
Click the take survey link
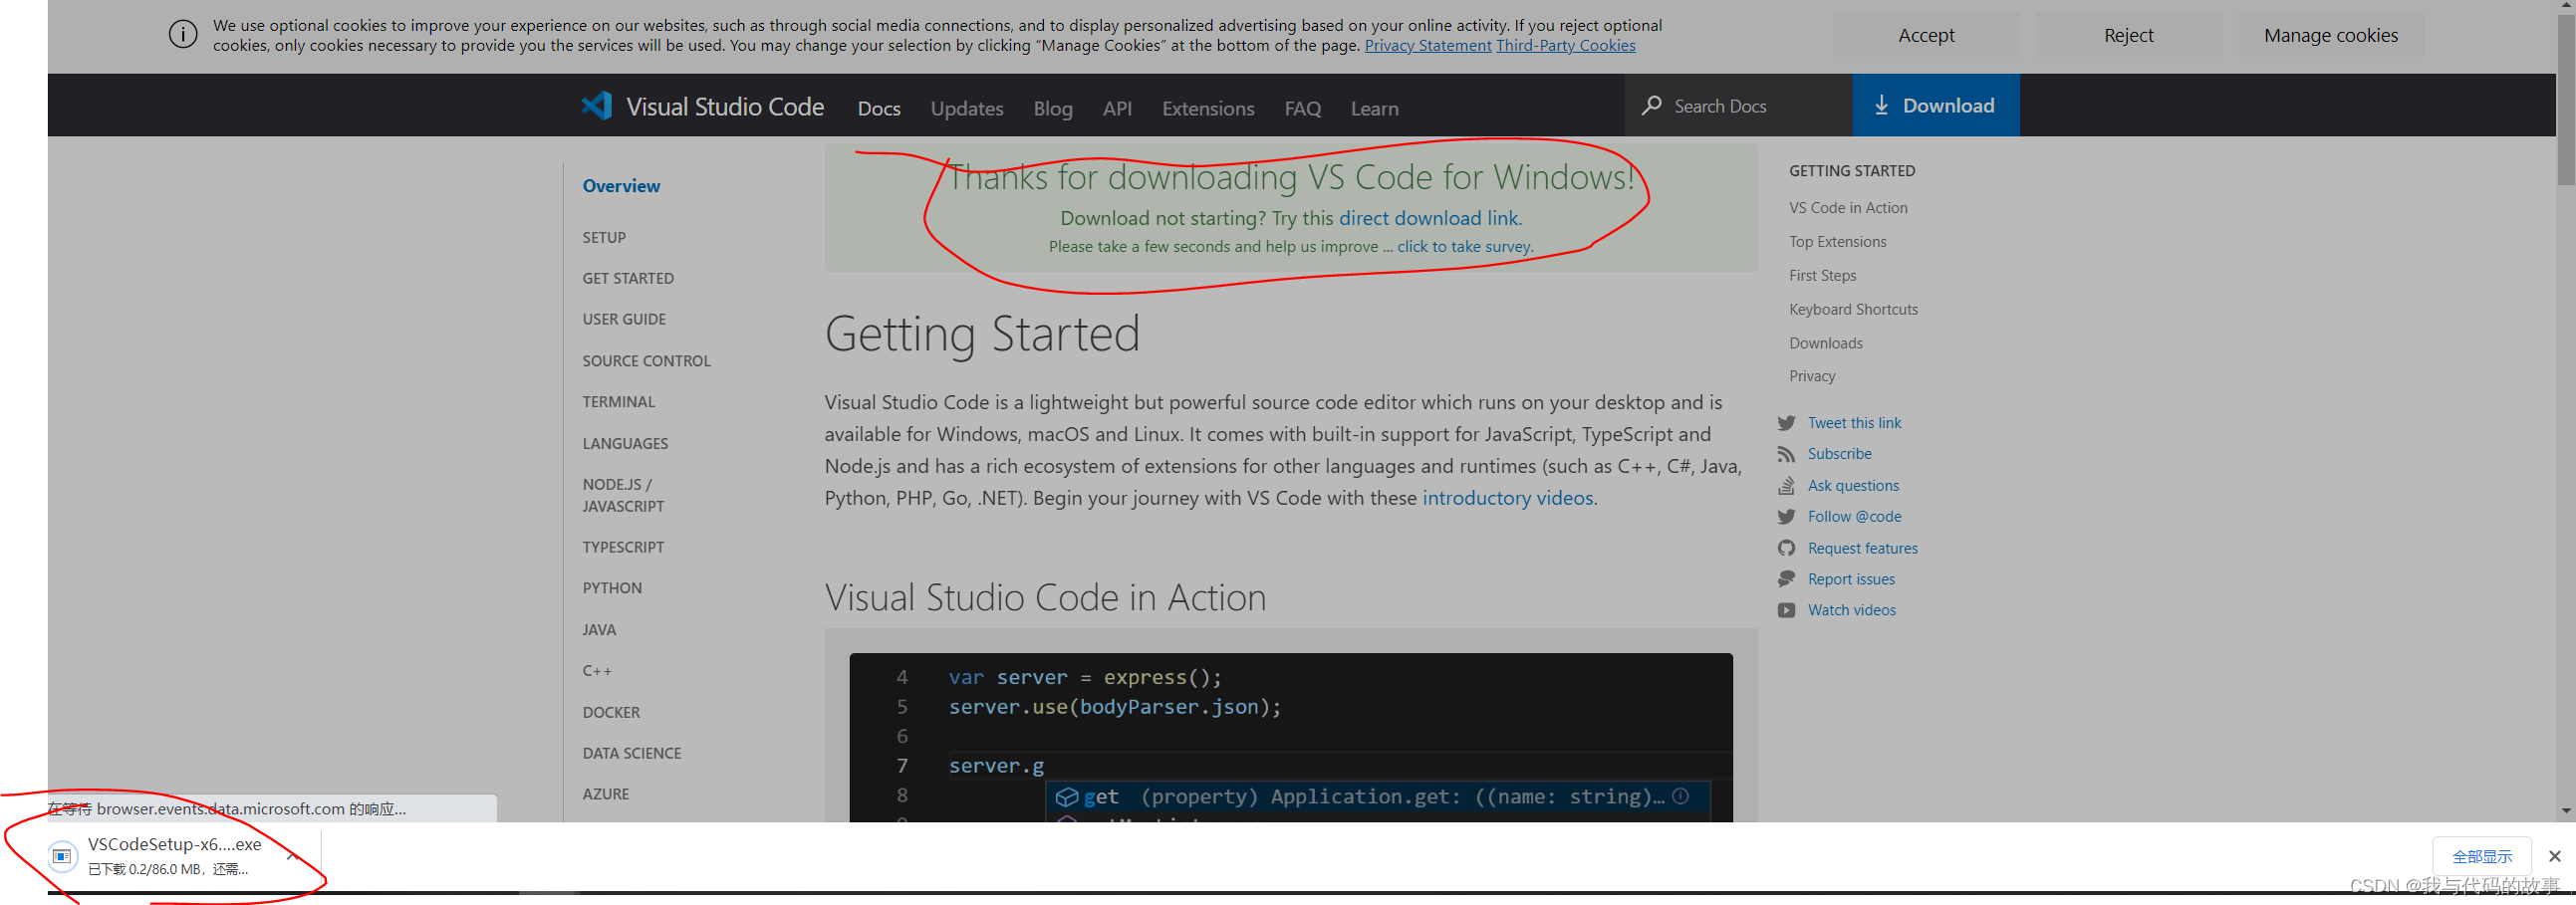[x=1463, y=246]
